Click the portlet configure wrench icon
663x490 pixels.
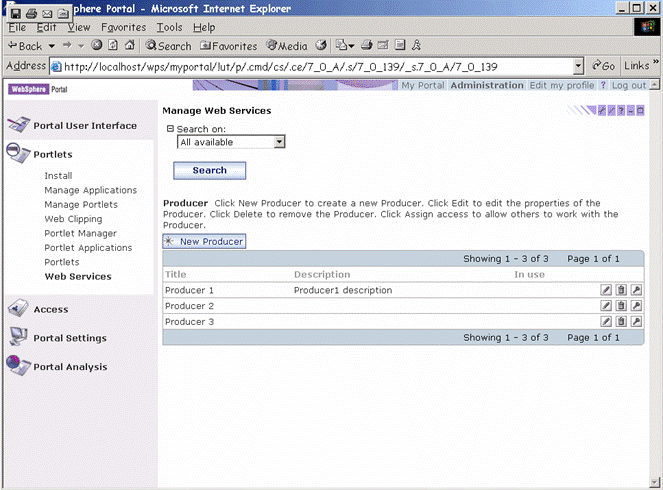pyautogui.click(x=601, y=111)
